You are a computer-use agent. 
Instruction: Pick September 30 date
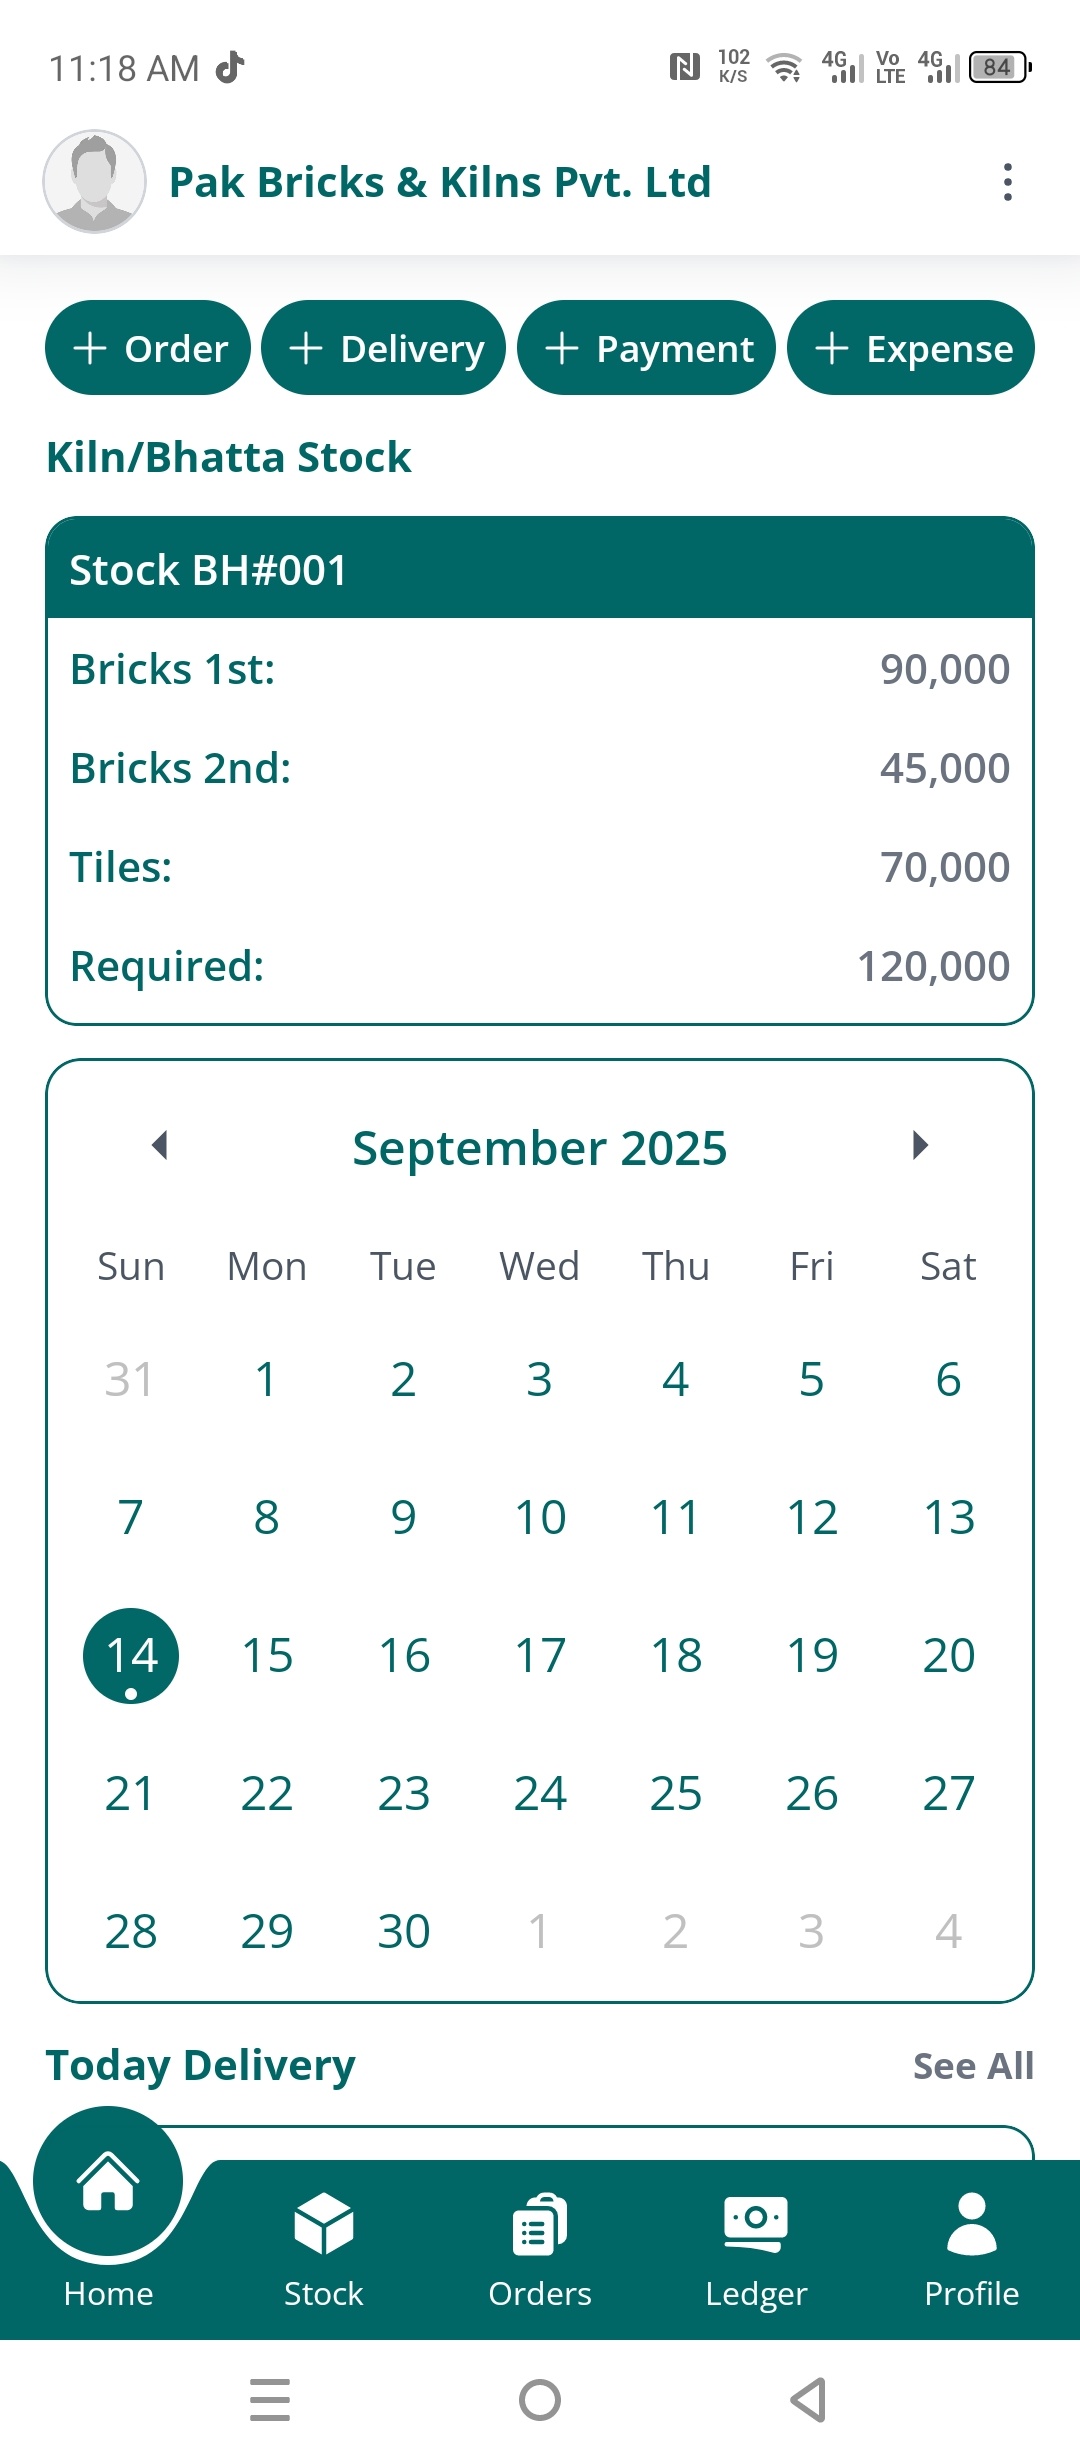tap(404, 1931)
